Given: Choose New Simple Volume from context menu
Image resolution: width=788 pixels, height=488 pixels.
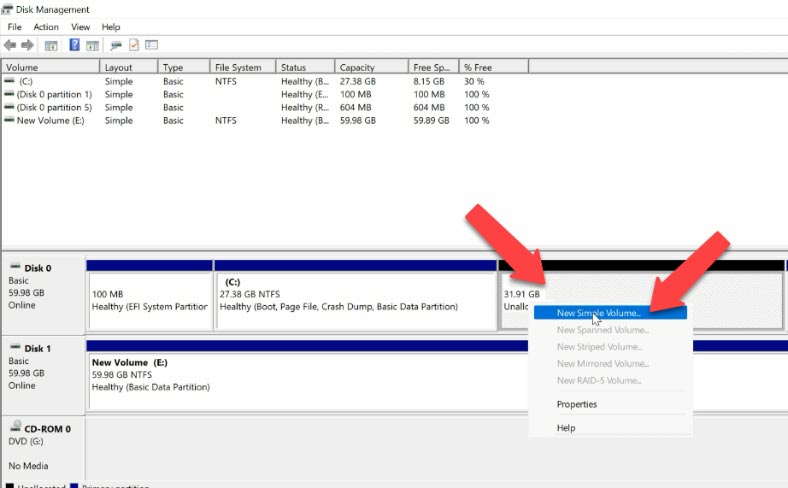Looking at the screenshot, I should (x=610, y=313).
